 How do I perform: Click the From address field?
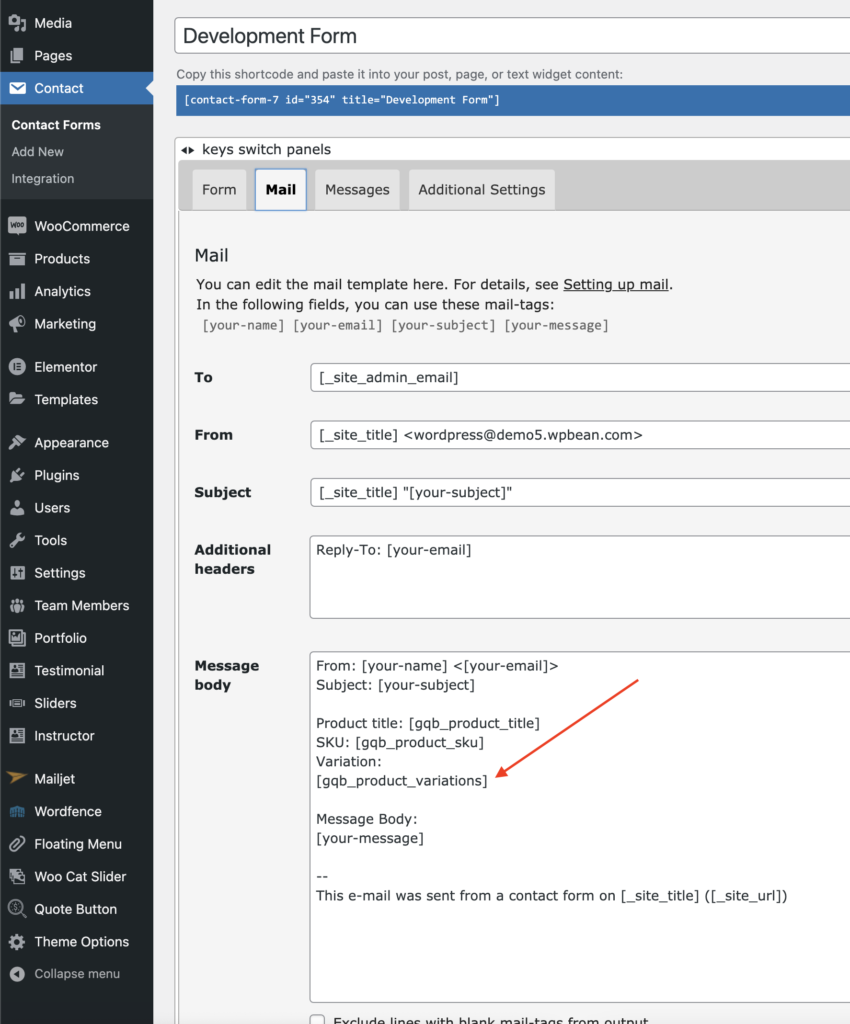580,435
